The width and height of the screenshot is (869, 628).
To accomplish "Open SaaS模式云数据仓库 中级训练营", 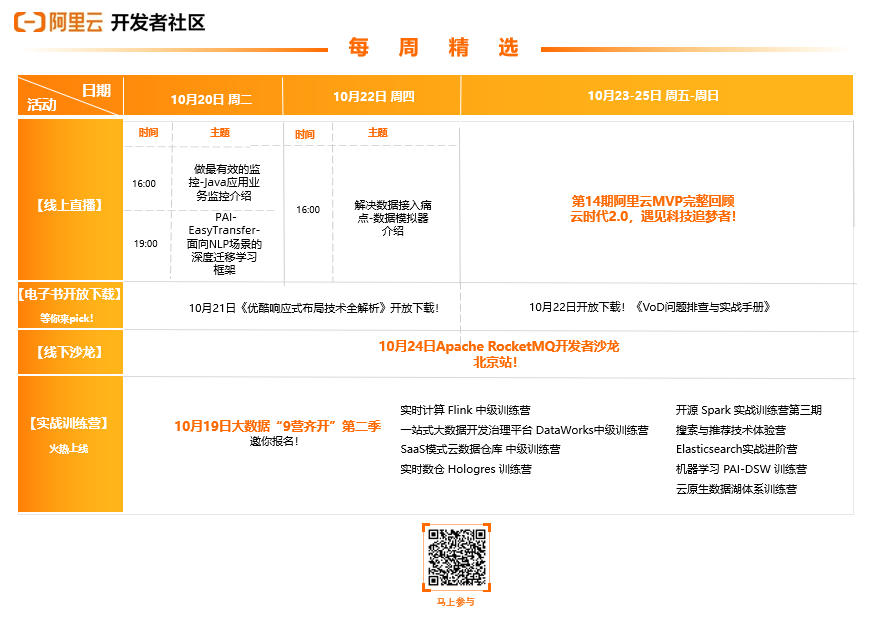I will point(480,449).
